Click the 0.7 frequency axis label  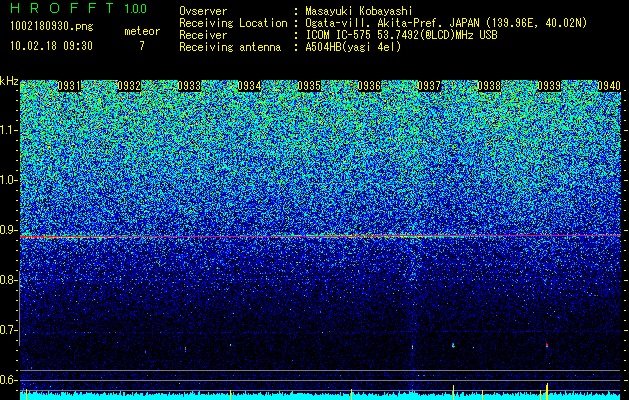click(8, 330)
